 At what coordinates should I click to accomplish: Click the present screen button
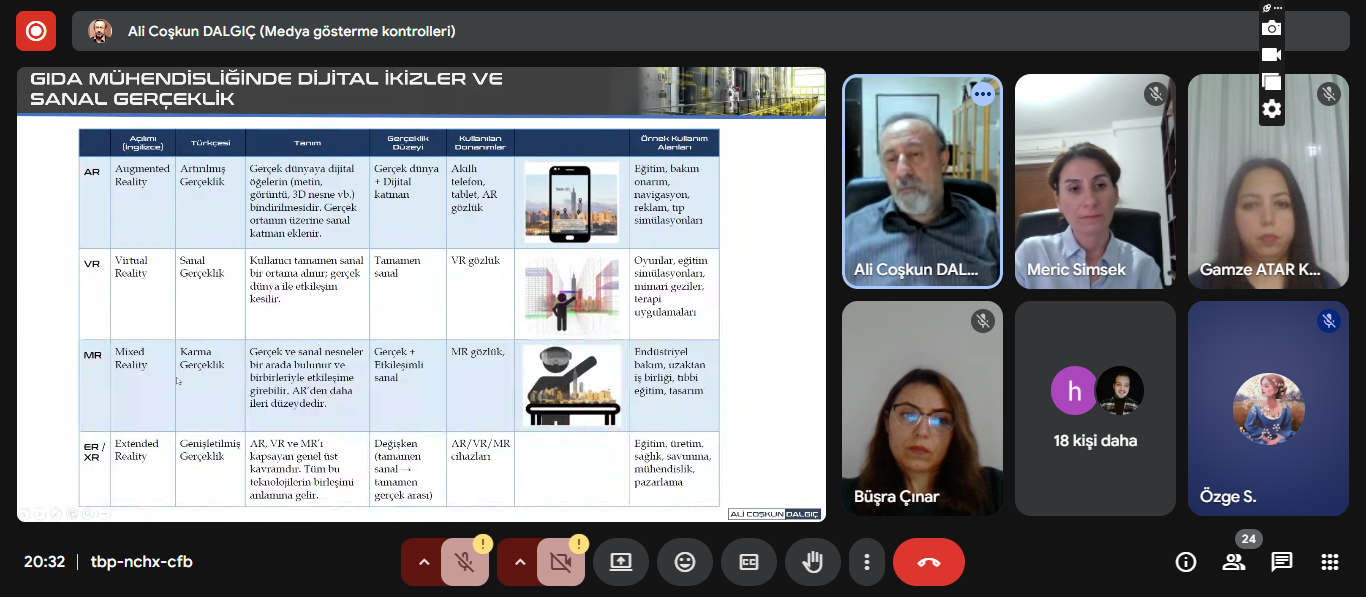tap(621, 562)
